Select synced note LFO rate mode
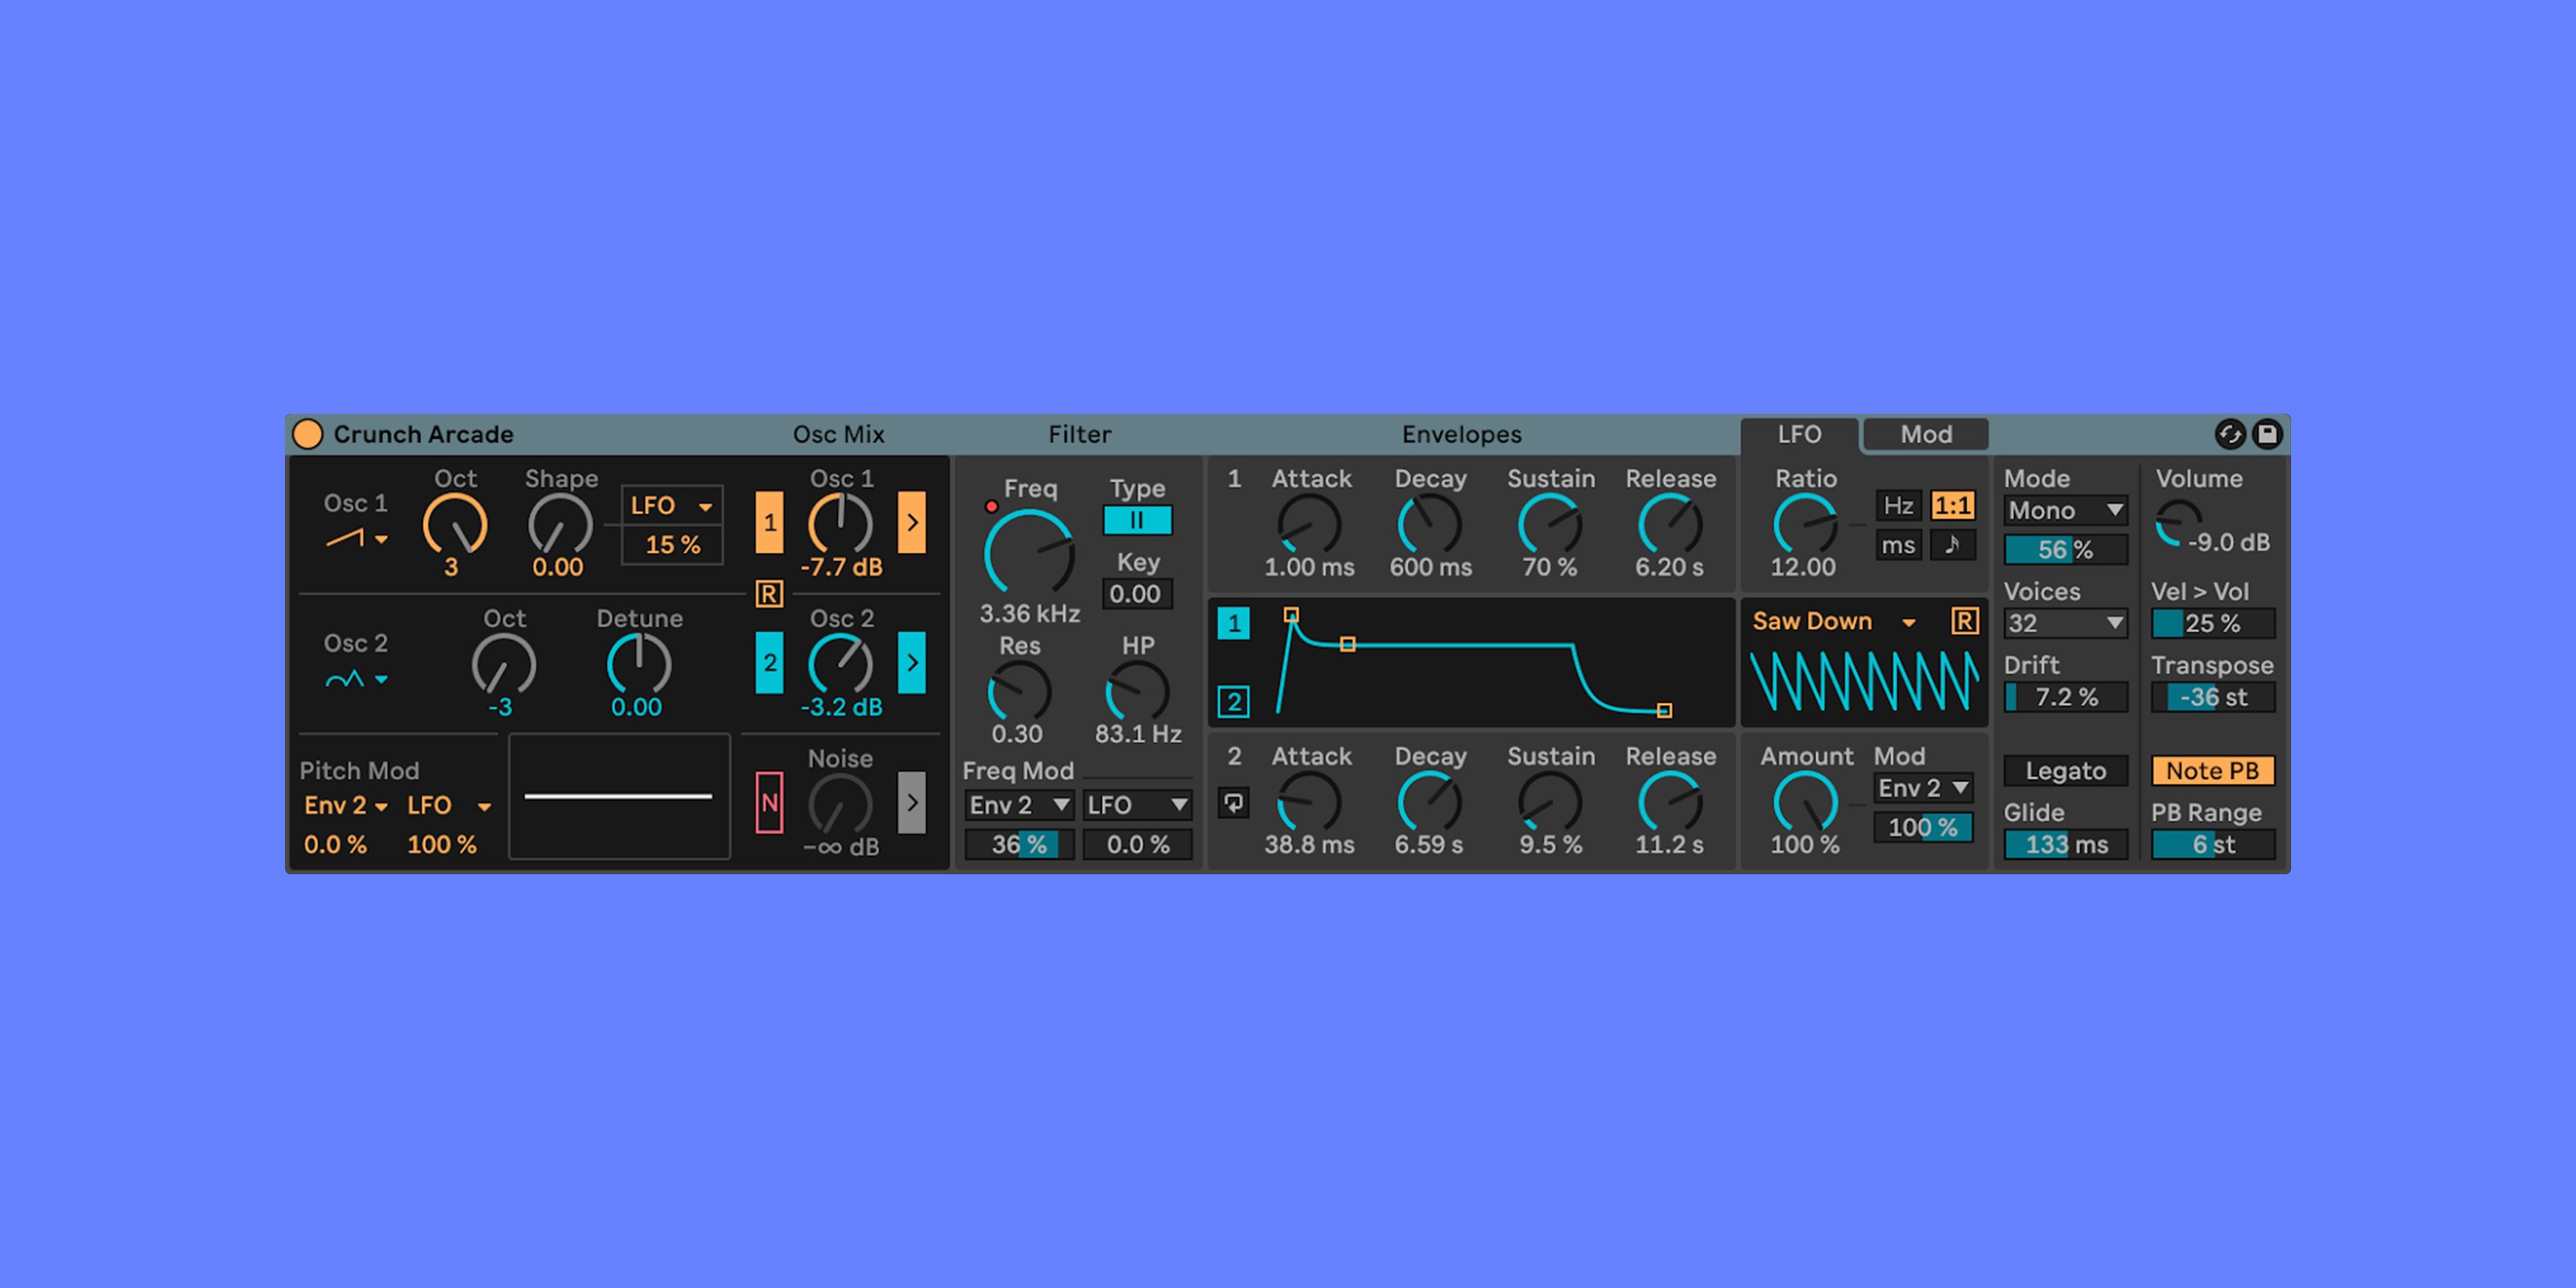Viewport: 2576px width, 1288px height. click(x=1952, y=546)
